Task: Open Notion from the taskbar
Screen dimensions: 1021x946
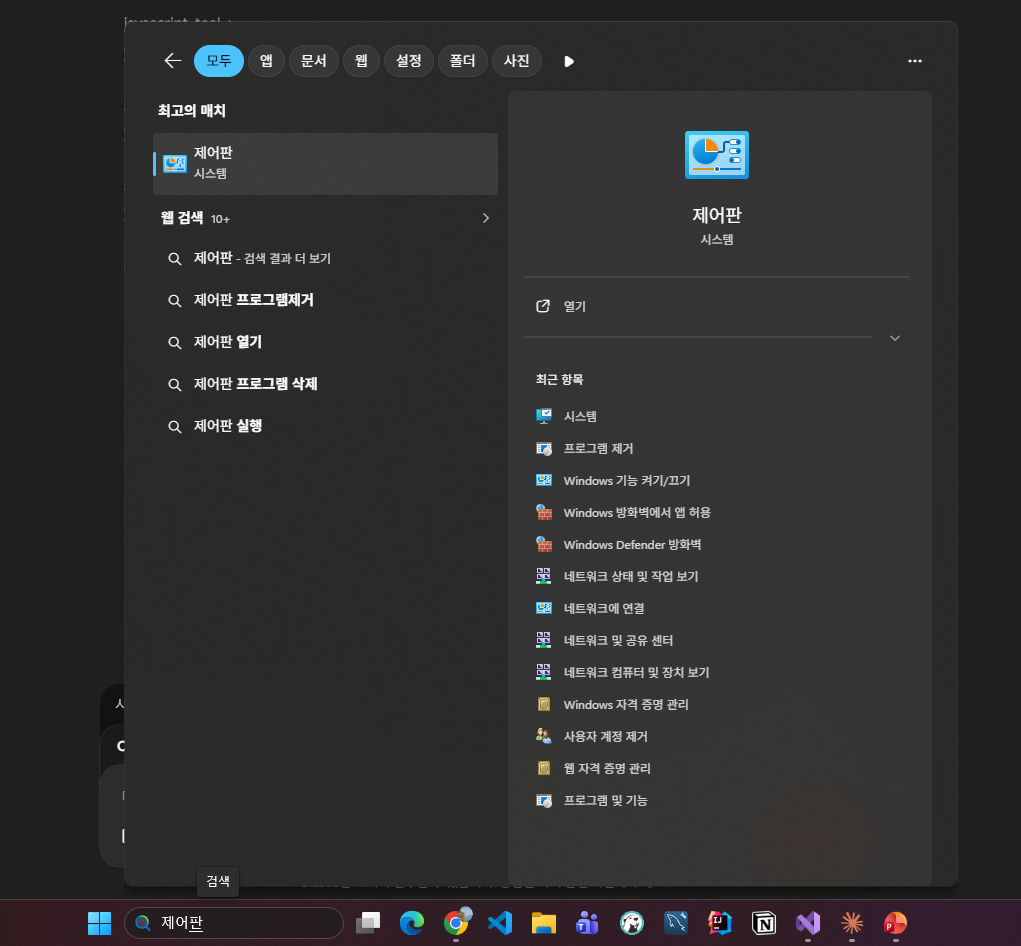Action: [764, 923]
